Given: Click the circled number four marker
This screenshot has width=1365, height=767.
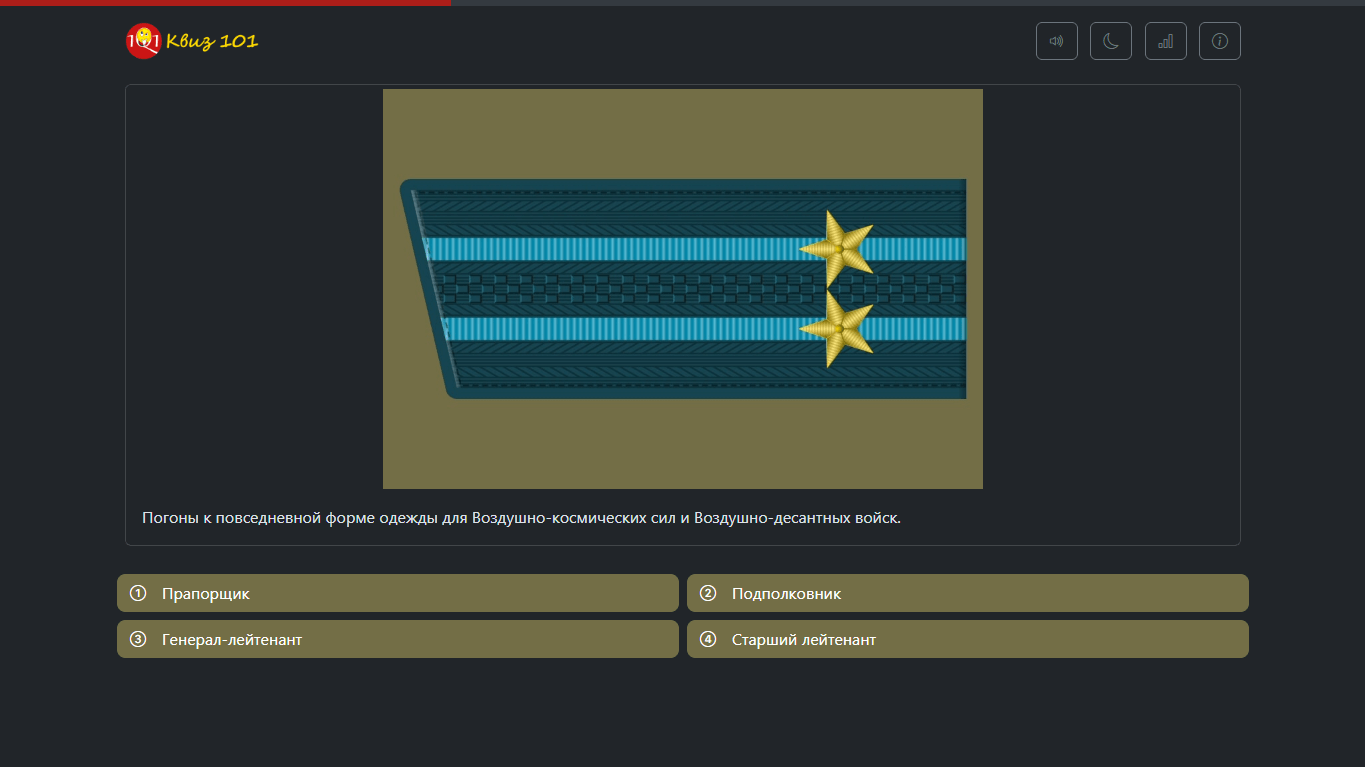Looking at the screenshot, I should pos(709,638).
